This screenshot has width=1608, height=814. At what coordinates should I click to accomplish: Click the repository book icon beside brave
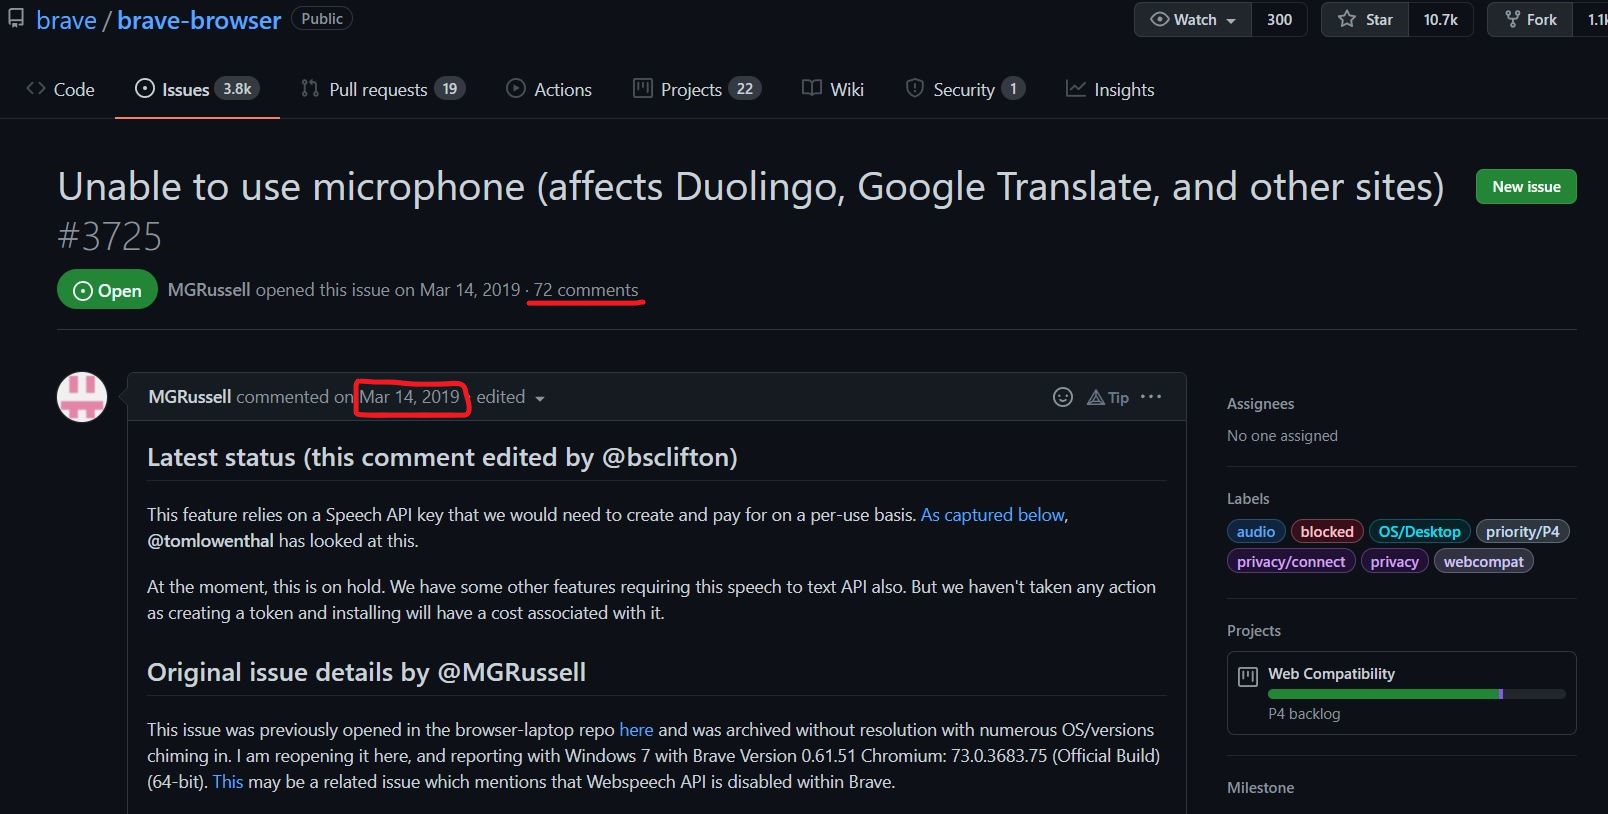pos(15,18)
